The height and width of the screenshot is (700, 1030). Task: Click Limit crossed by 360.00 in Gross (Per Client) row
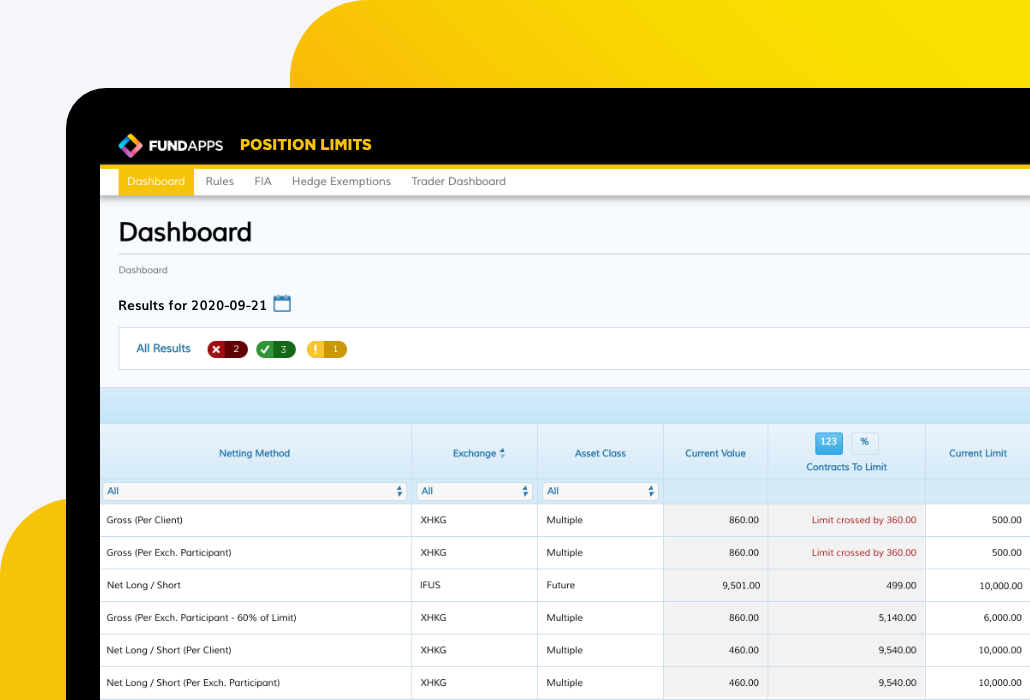point(864,520)
